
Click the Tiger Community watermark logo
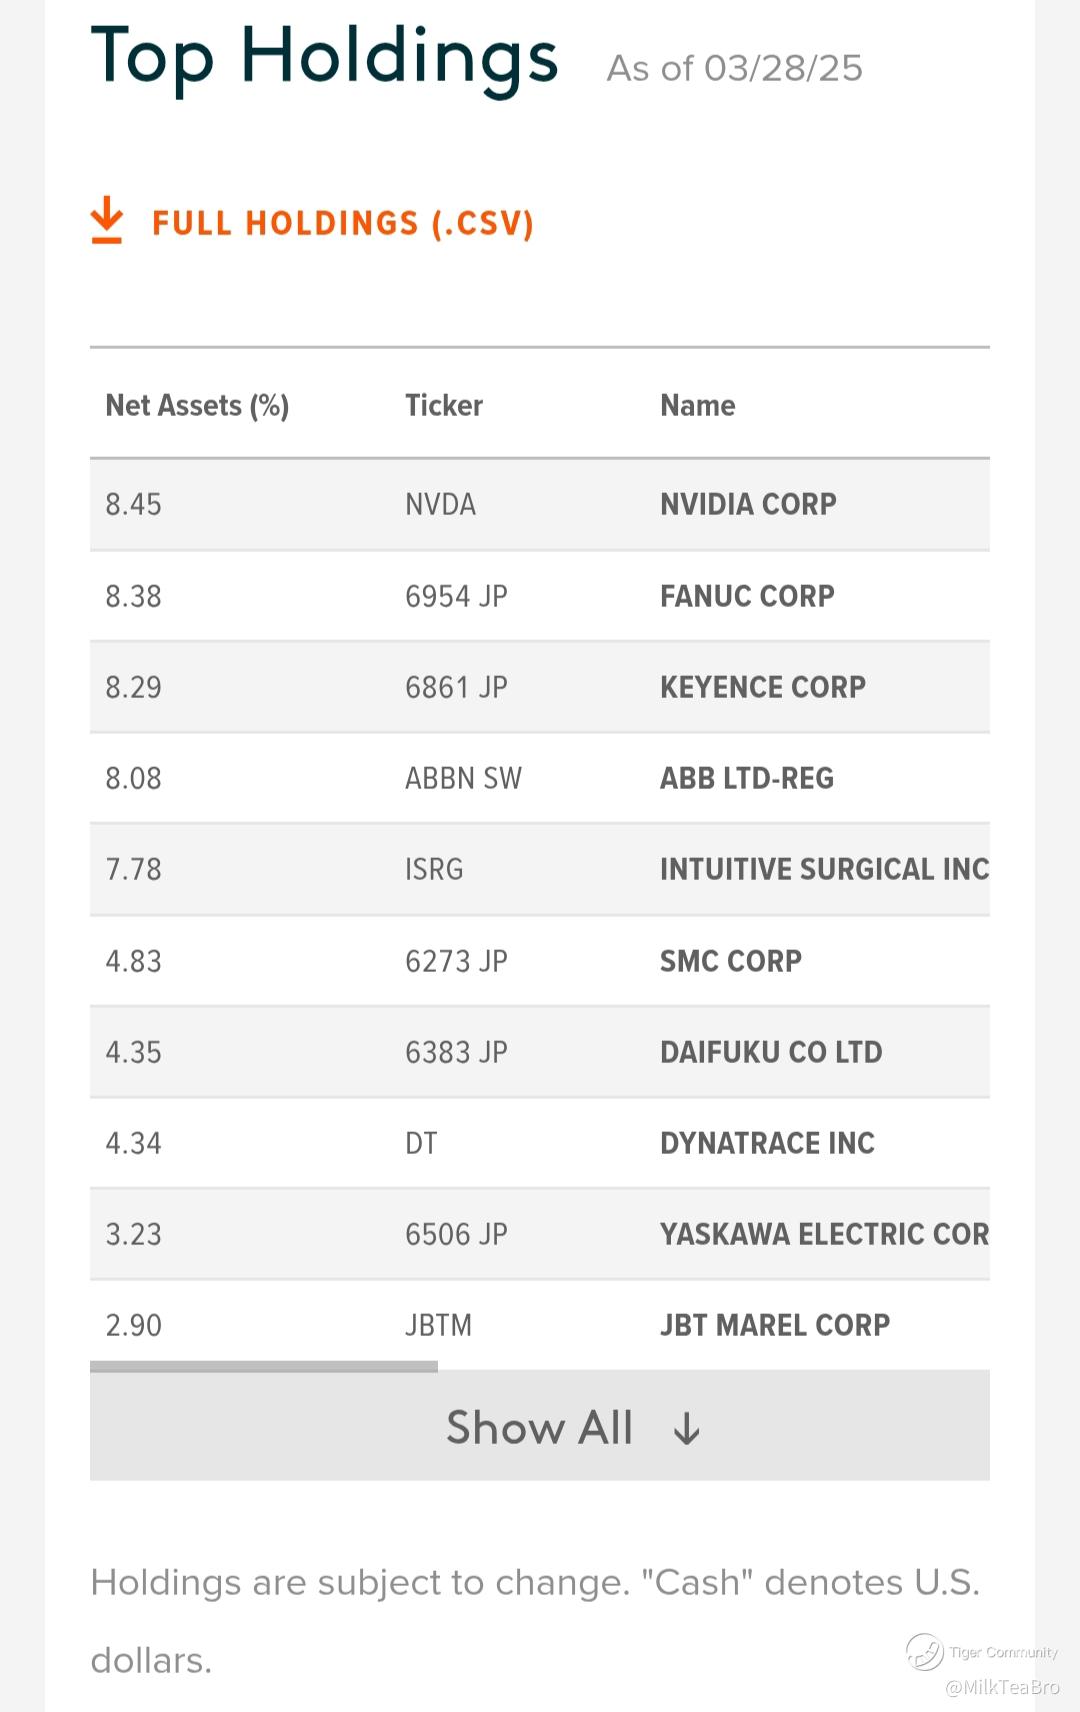[x=925, y=1652]
